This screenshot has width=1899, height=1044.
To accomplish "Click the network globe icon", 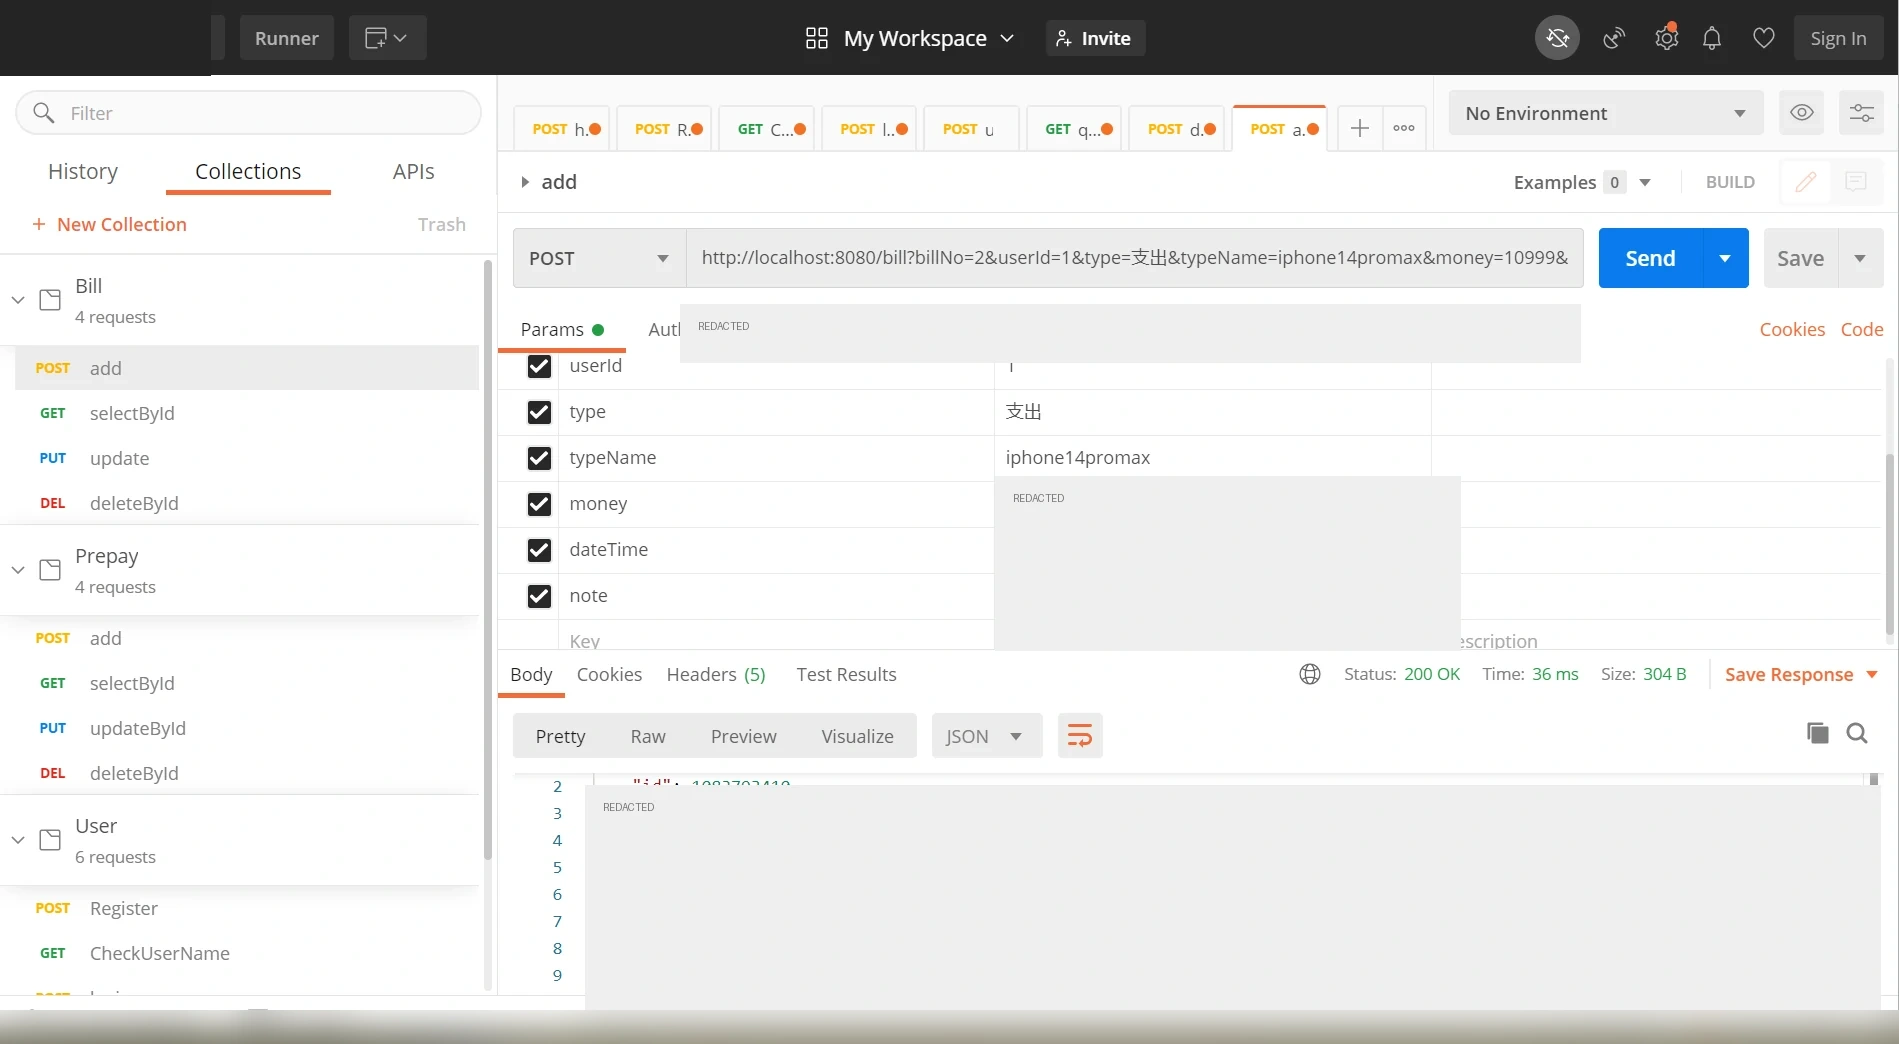I will tap(1310, 674).
